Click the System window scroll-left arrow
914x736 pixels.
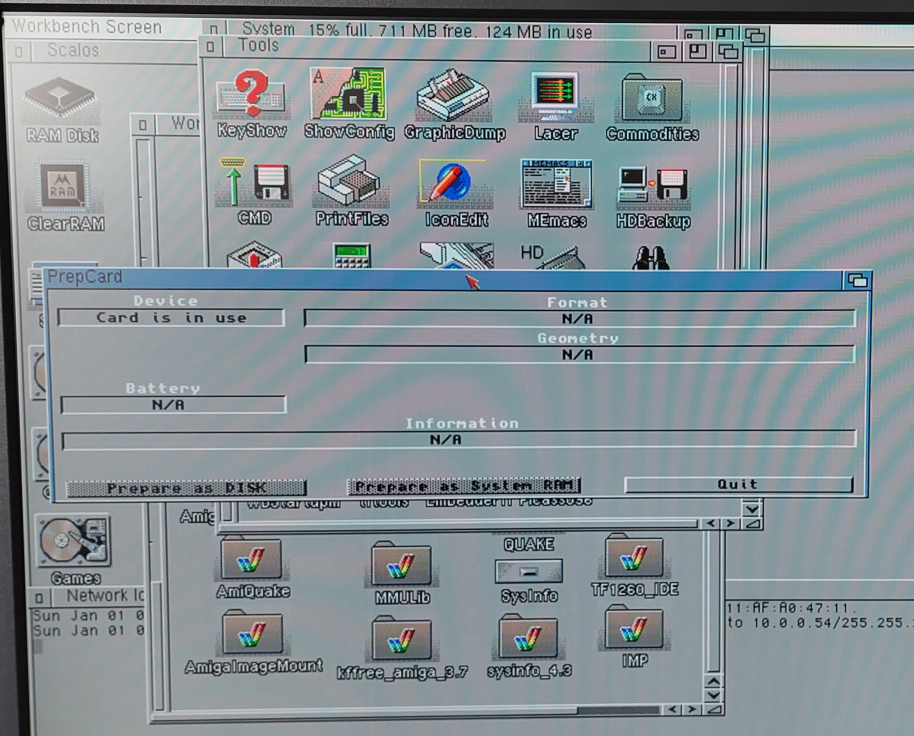click(x=711, y=523)
